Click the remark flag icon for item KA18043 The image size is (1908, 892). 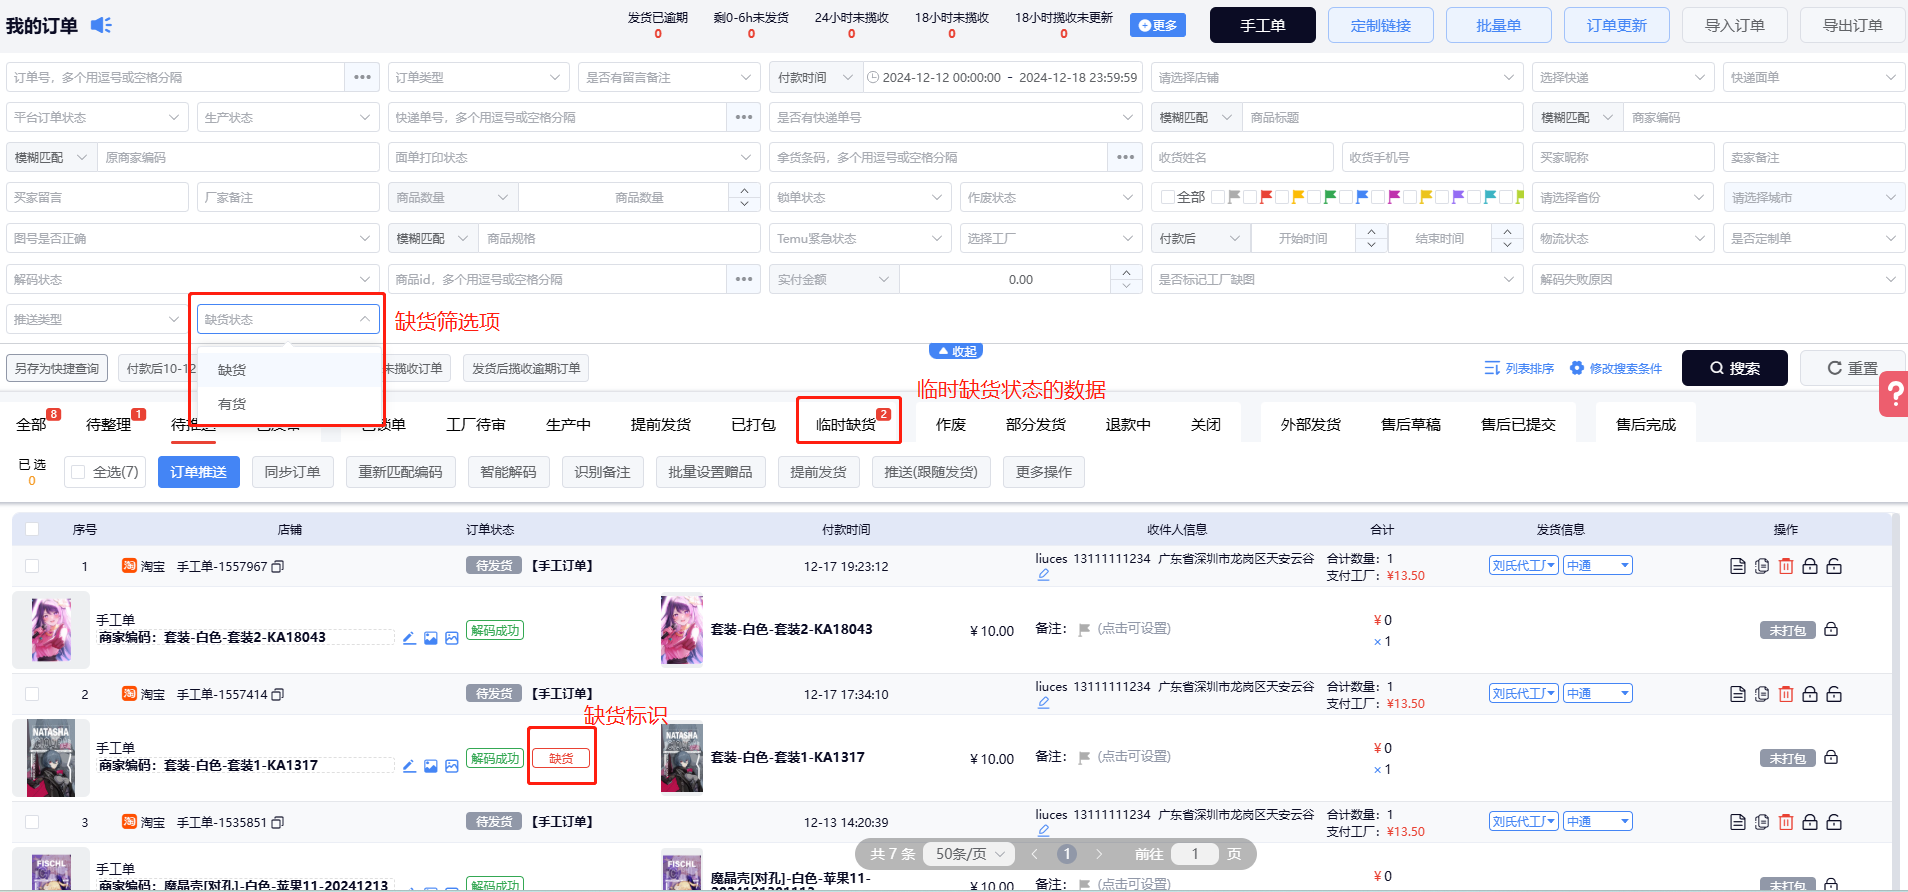click(x=1084, y=630)
